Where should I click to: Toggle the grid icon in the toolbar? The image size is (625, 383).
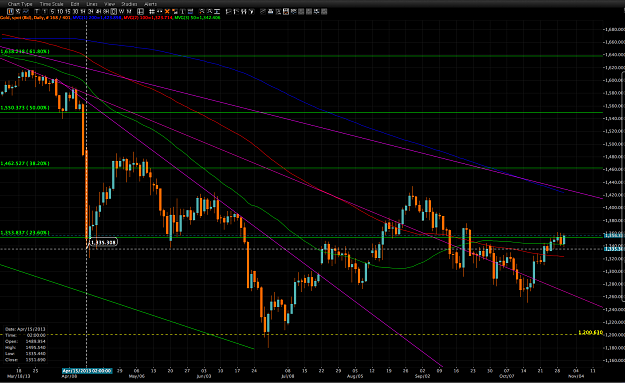pos(151,12)
